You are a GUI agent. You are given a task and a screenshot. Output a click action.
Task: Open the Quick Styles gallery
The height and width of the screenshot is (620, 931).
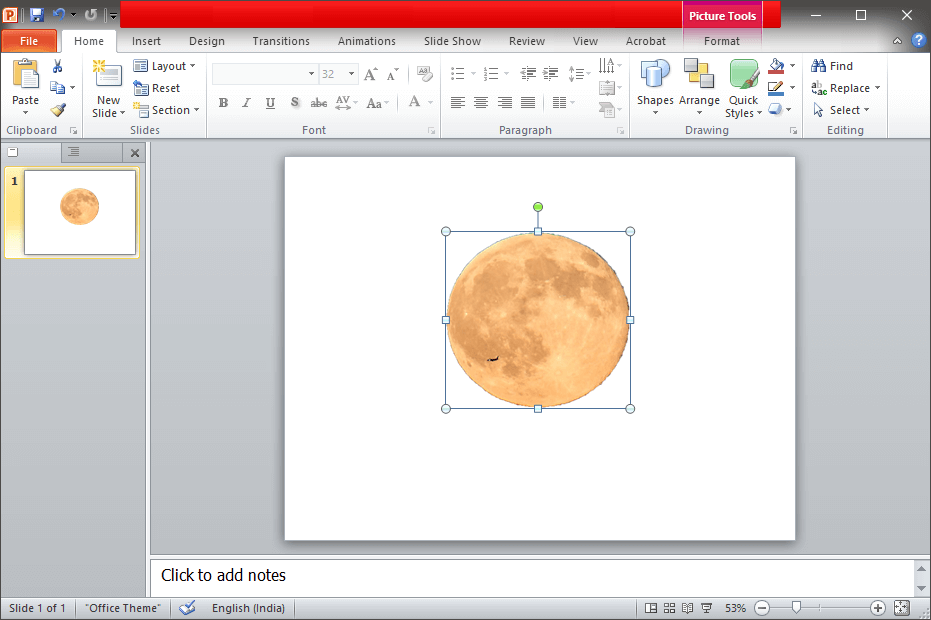[743, 86]
